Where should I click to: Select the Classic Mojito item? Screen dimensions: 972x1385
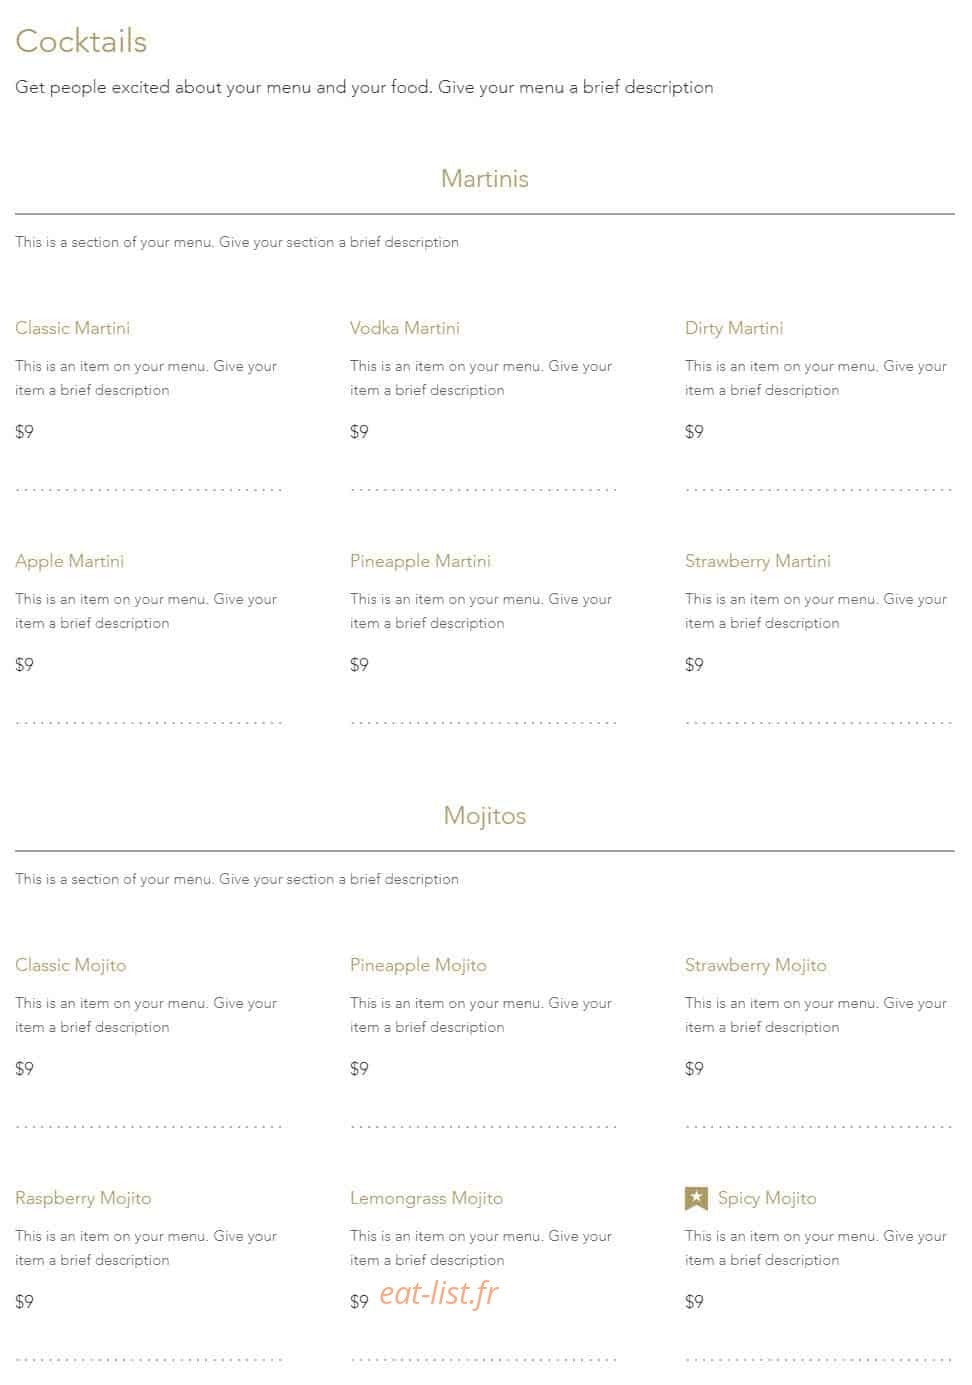click(x=71, y=966)
